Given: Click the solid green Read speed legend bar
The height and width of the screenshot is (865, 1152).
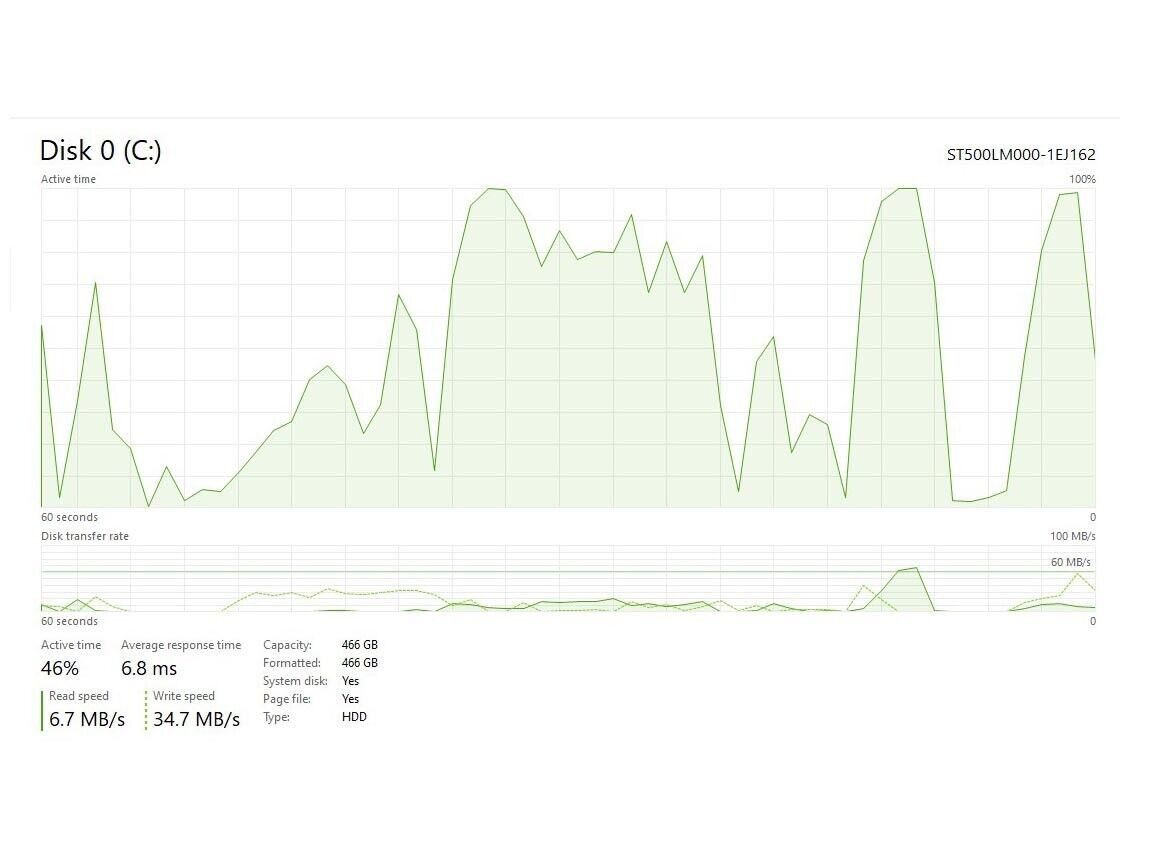Looking at the screenshot, I should click(x=42, y=709).
